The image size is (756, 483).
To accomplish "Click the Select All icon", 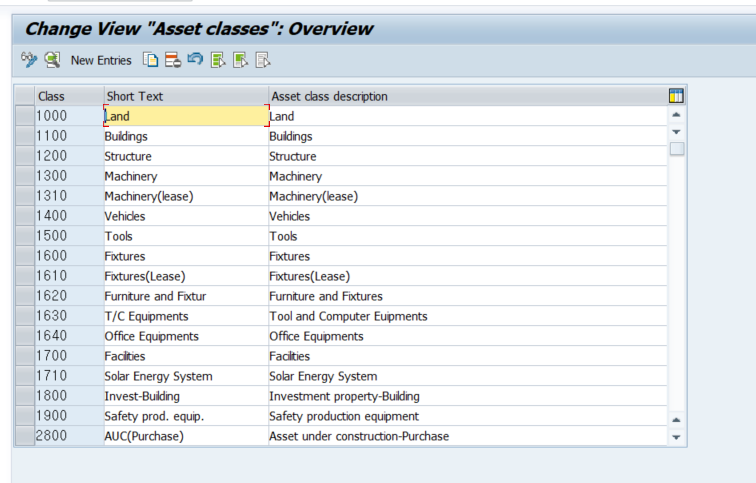I will 218,60.
